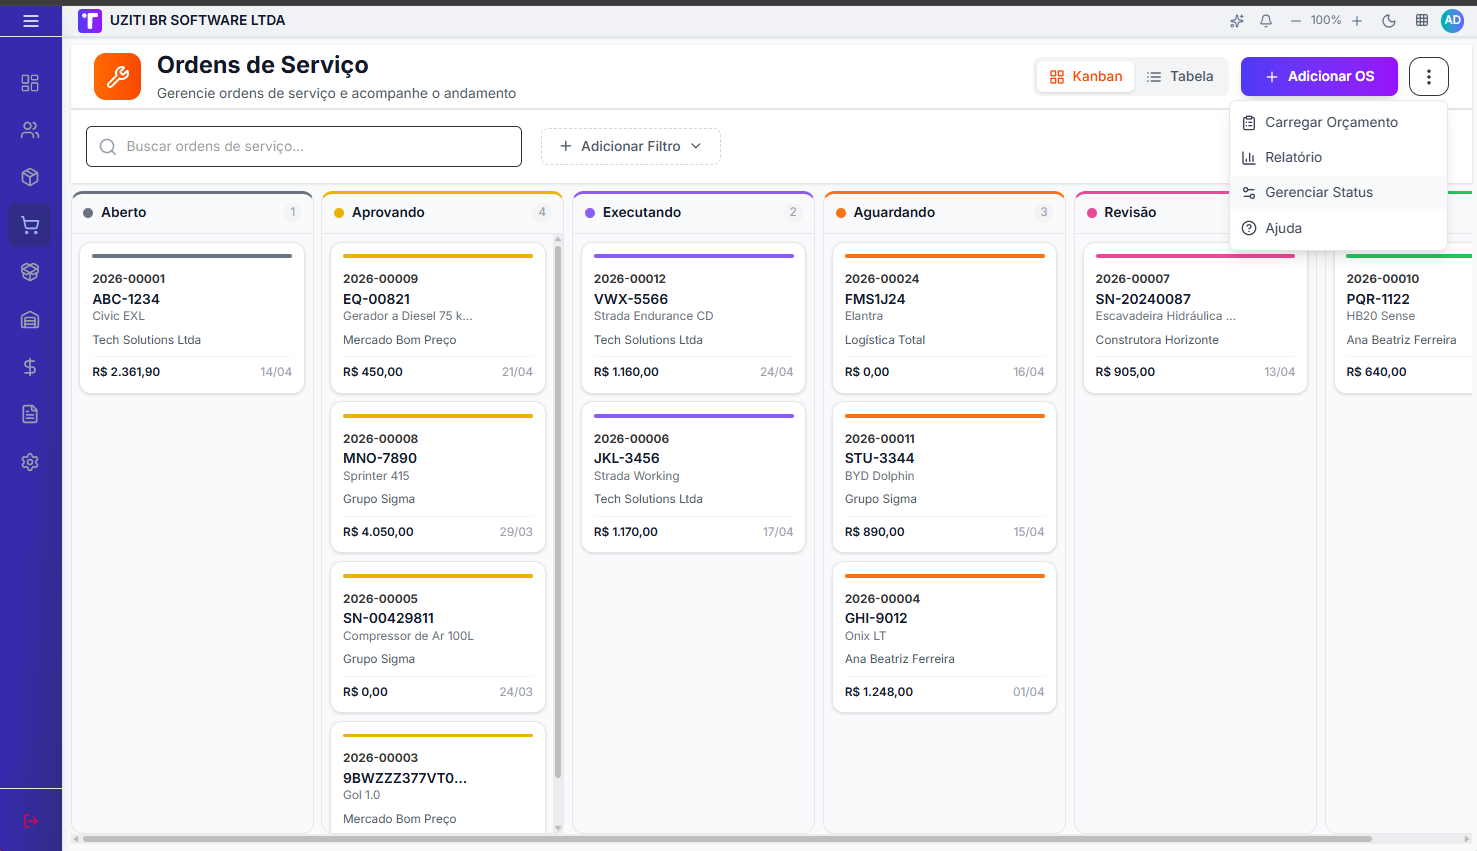1477x851 pixels.
Task: Click the notification bell icon
Action: click(x=1266, y=20)
